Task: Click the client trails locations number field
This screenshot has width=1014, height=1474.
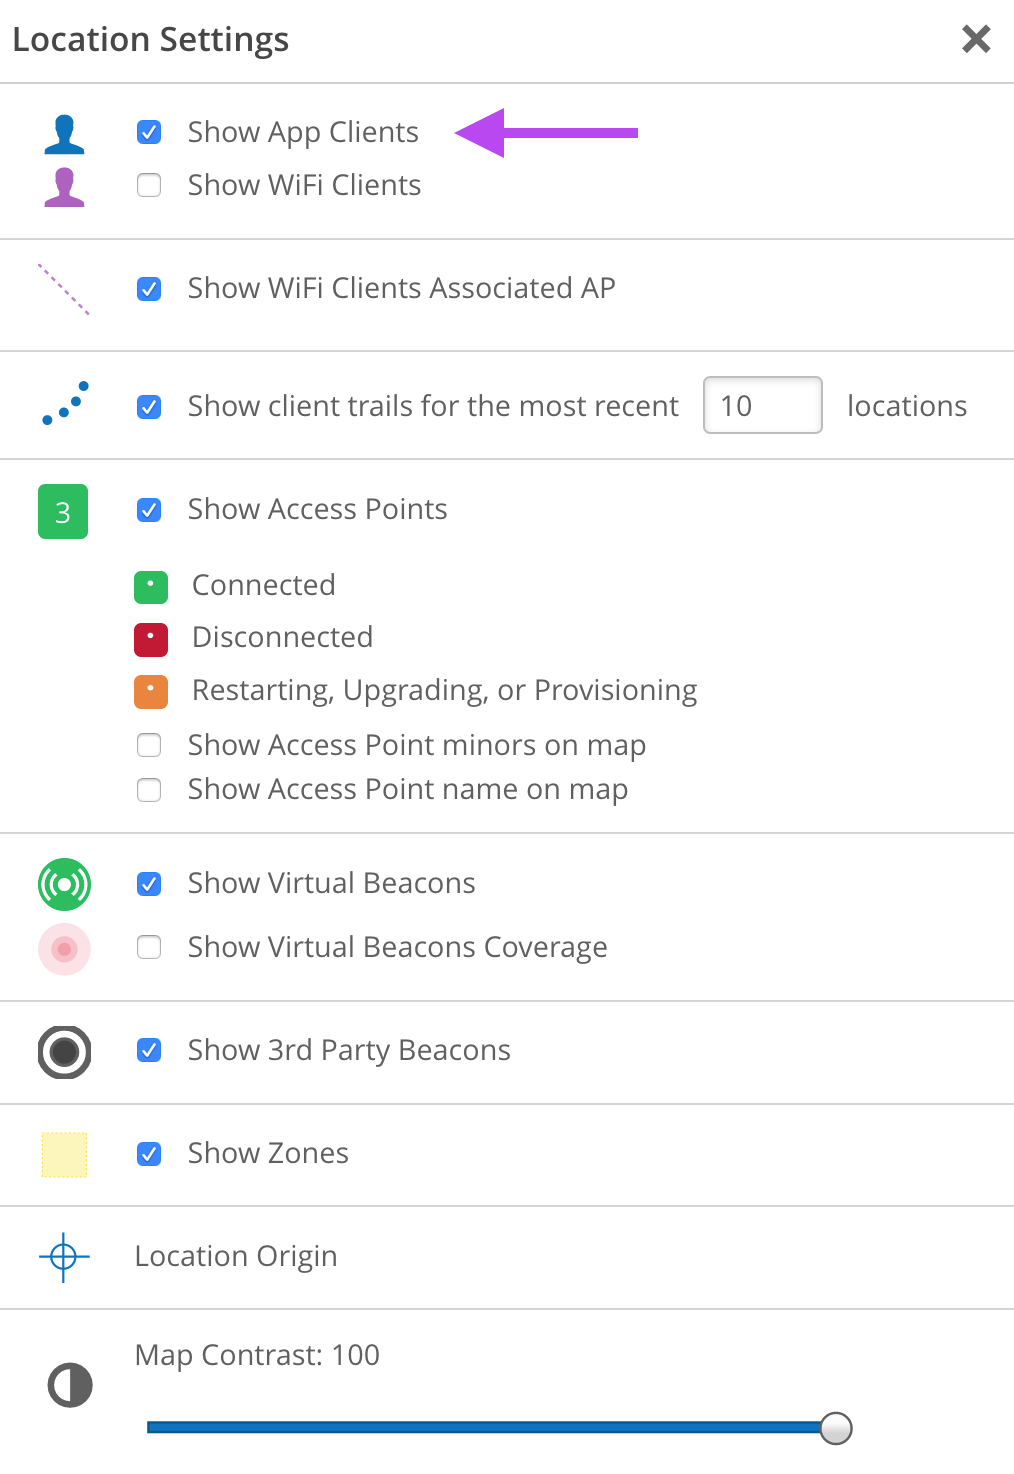Action: 762,405
